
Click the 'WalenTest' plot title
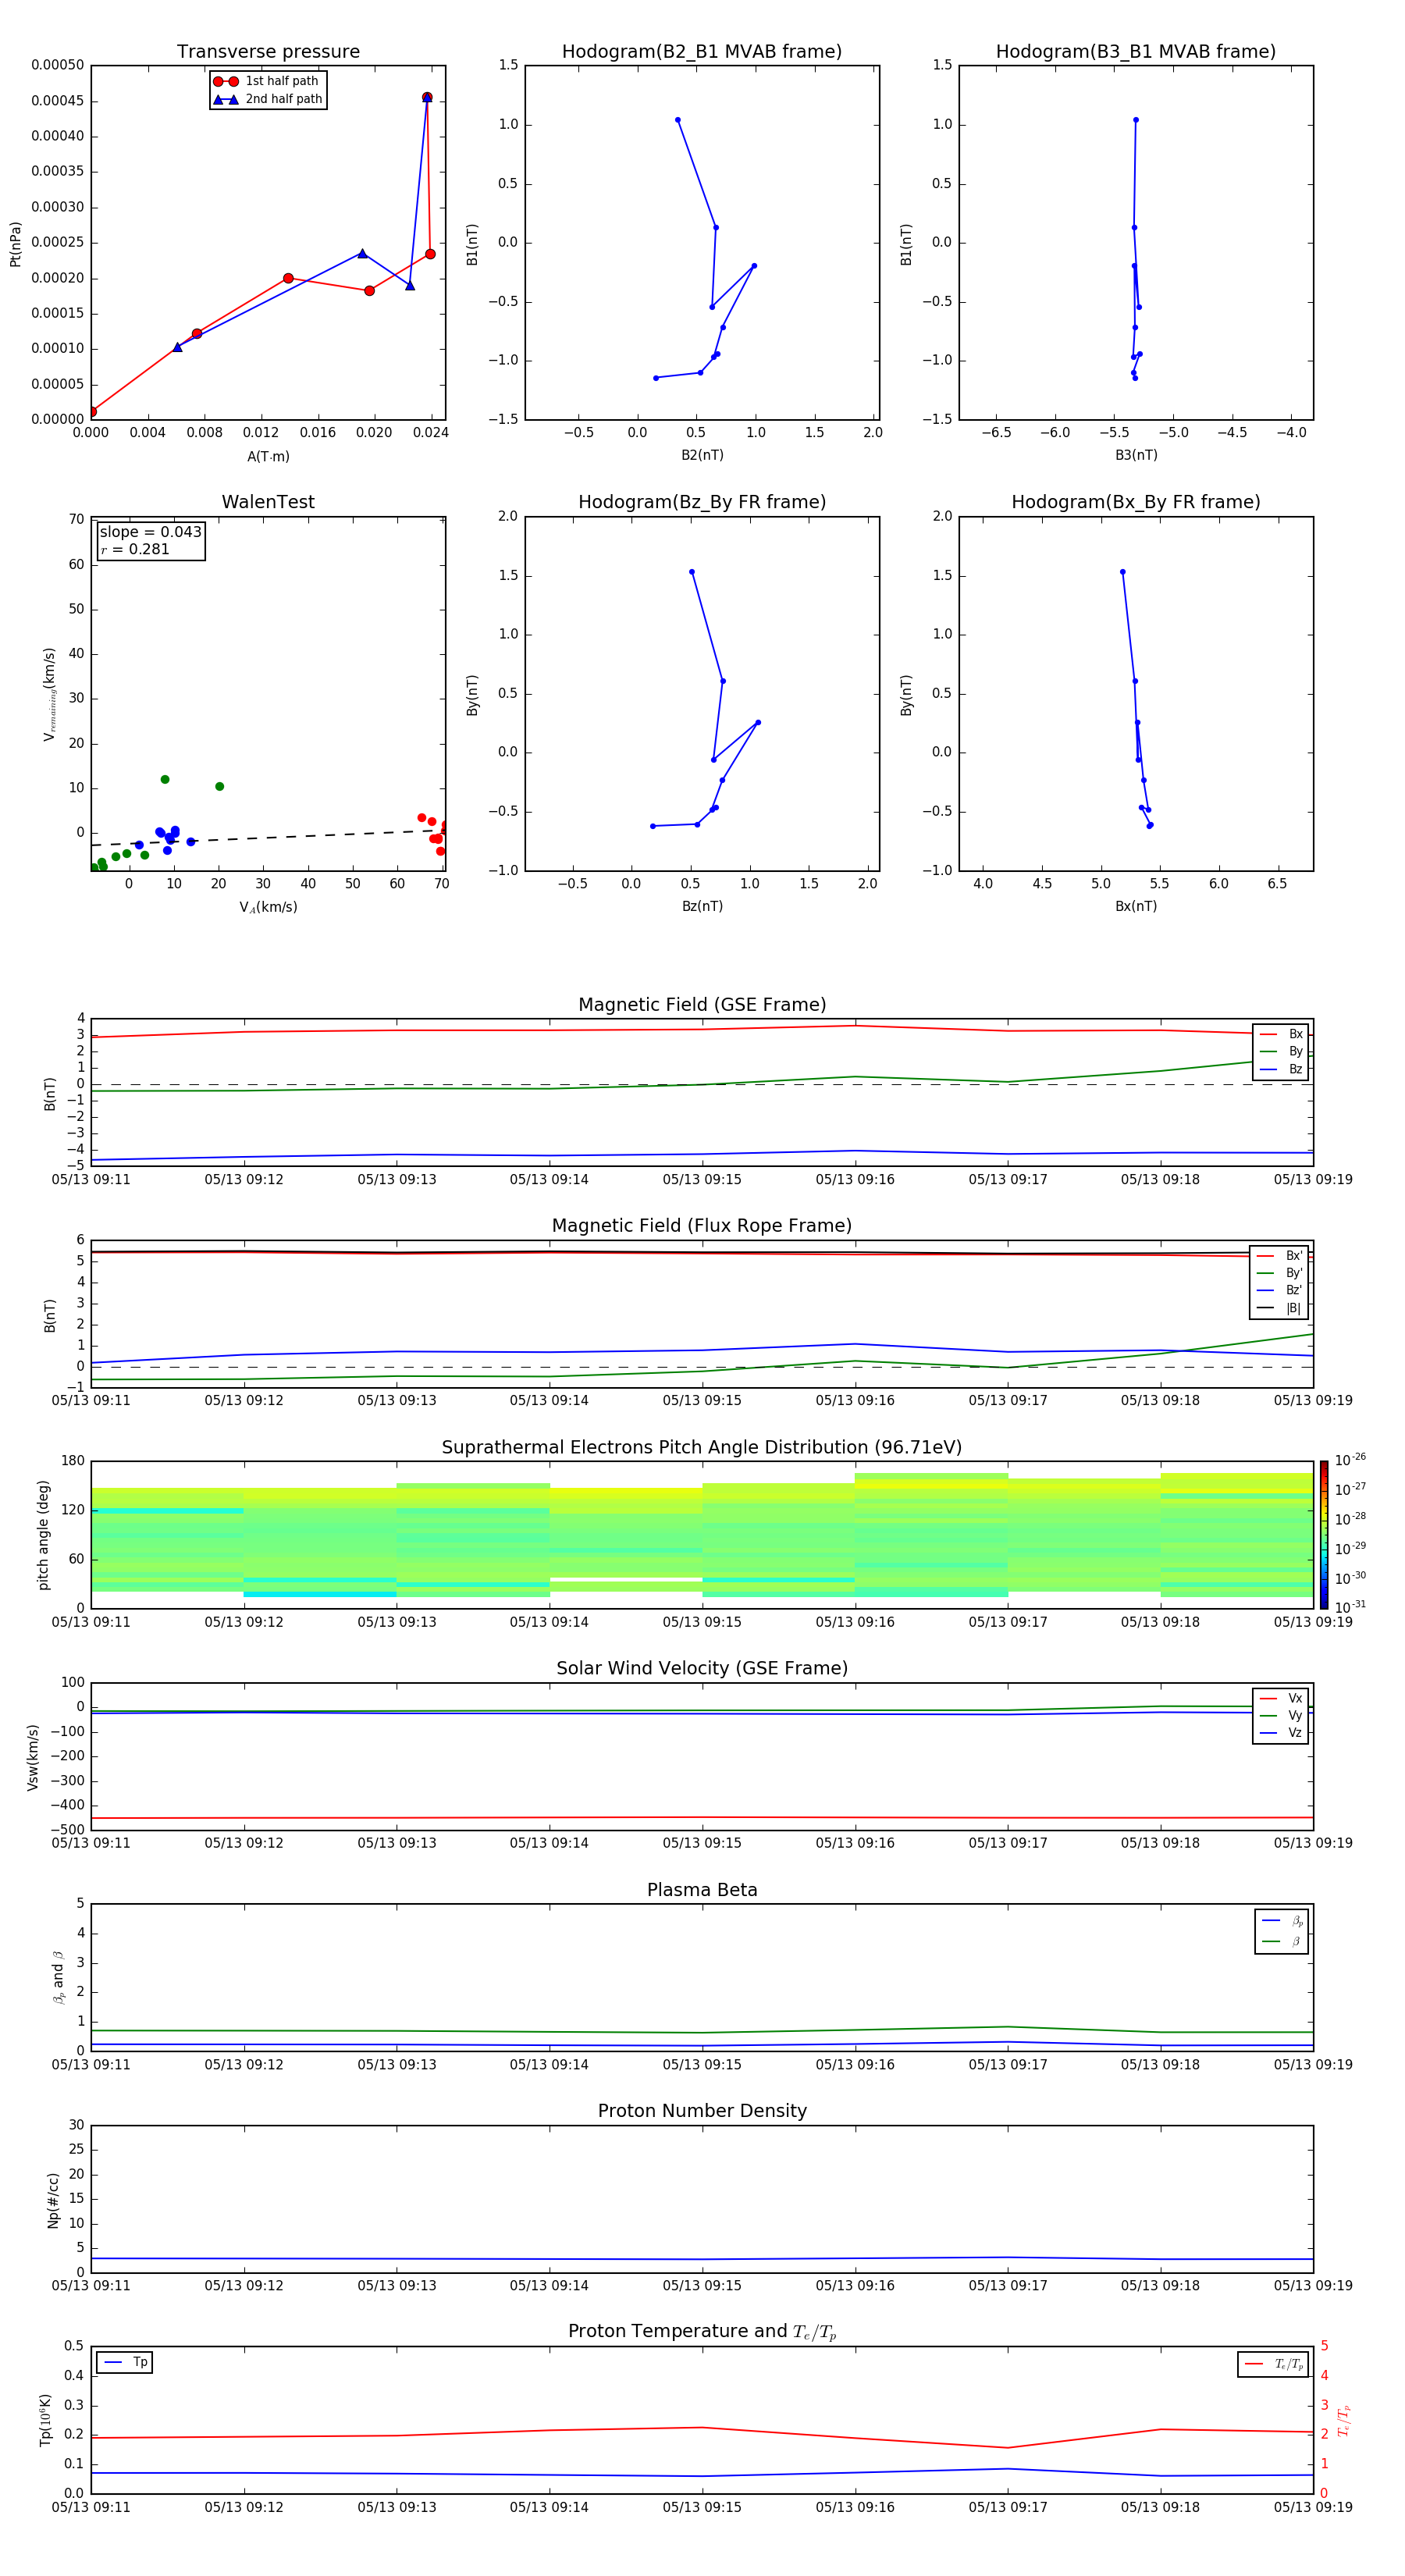[268, 502]
